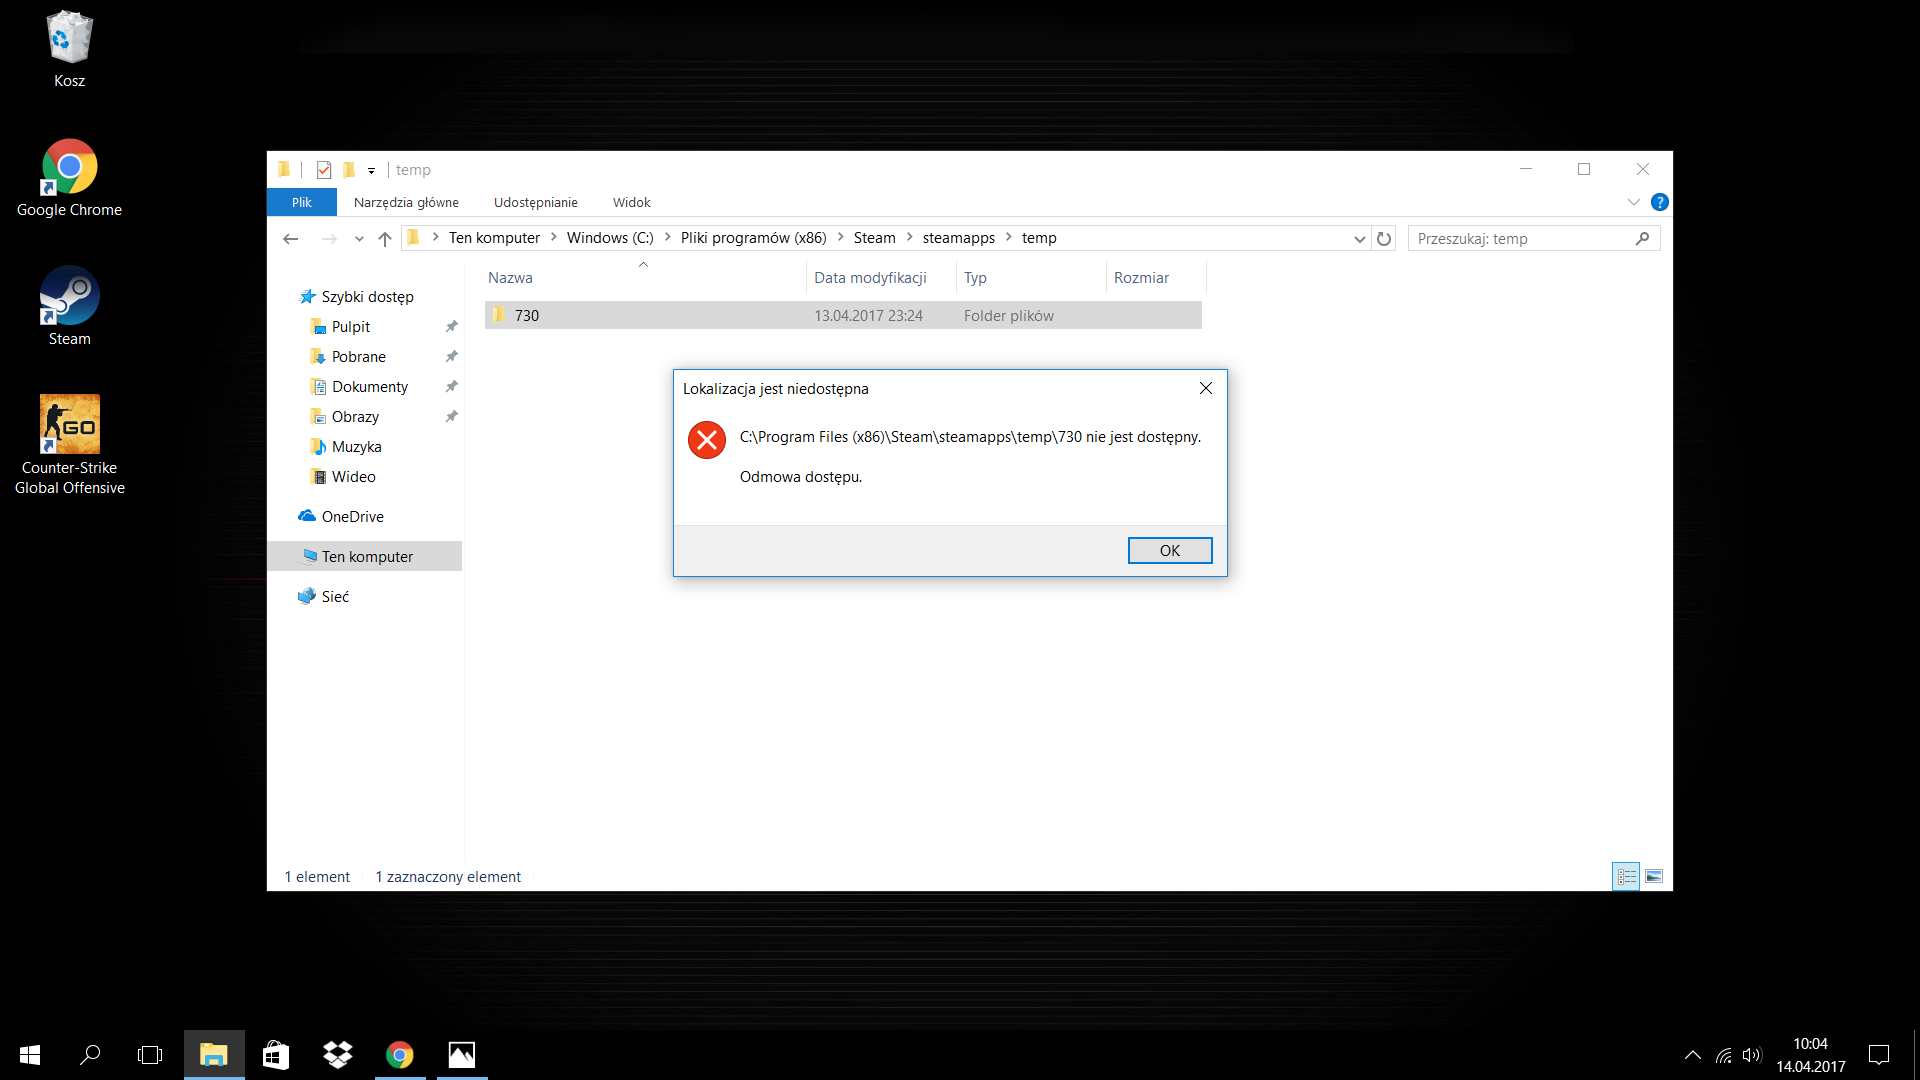Select the 730 folder row
Screen dimensions: 1920x1080
(x=843, y=316)
